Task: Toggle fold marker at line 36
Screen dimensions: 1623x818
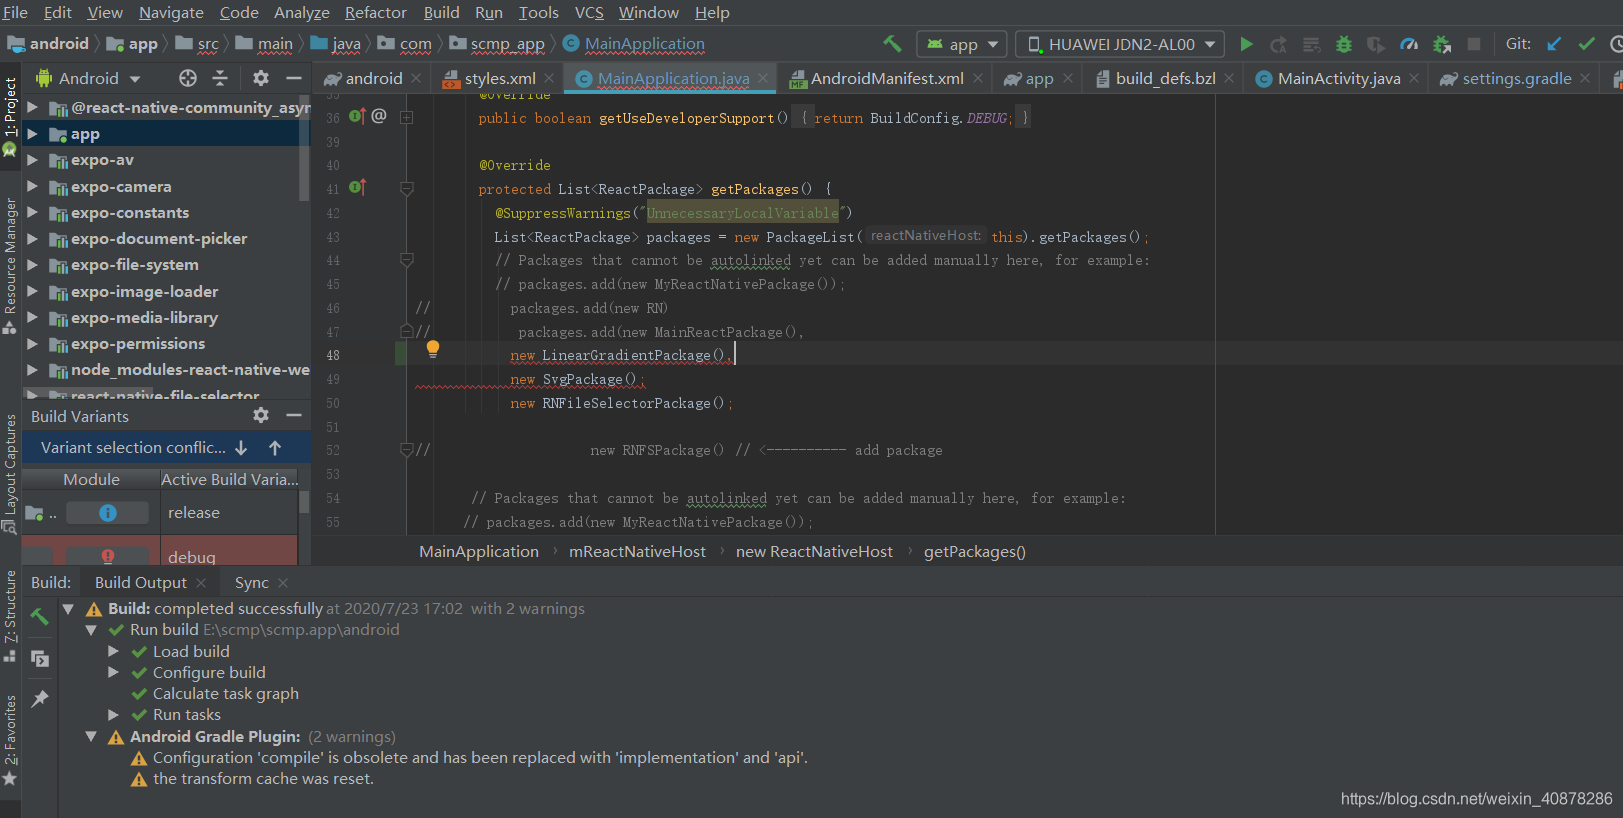Action: [407, 117]
